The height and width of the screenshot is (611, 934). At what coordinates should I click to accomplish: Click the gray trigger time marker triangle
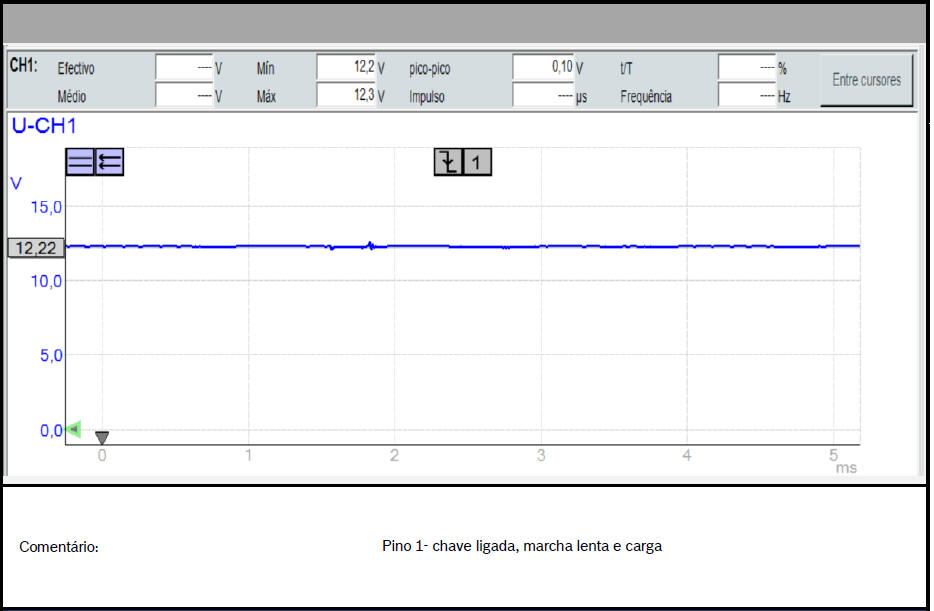[101, 437]
